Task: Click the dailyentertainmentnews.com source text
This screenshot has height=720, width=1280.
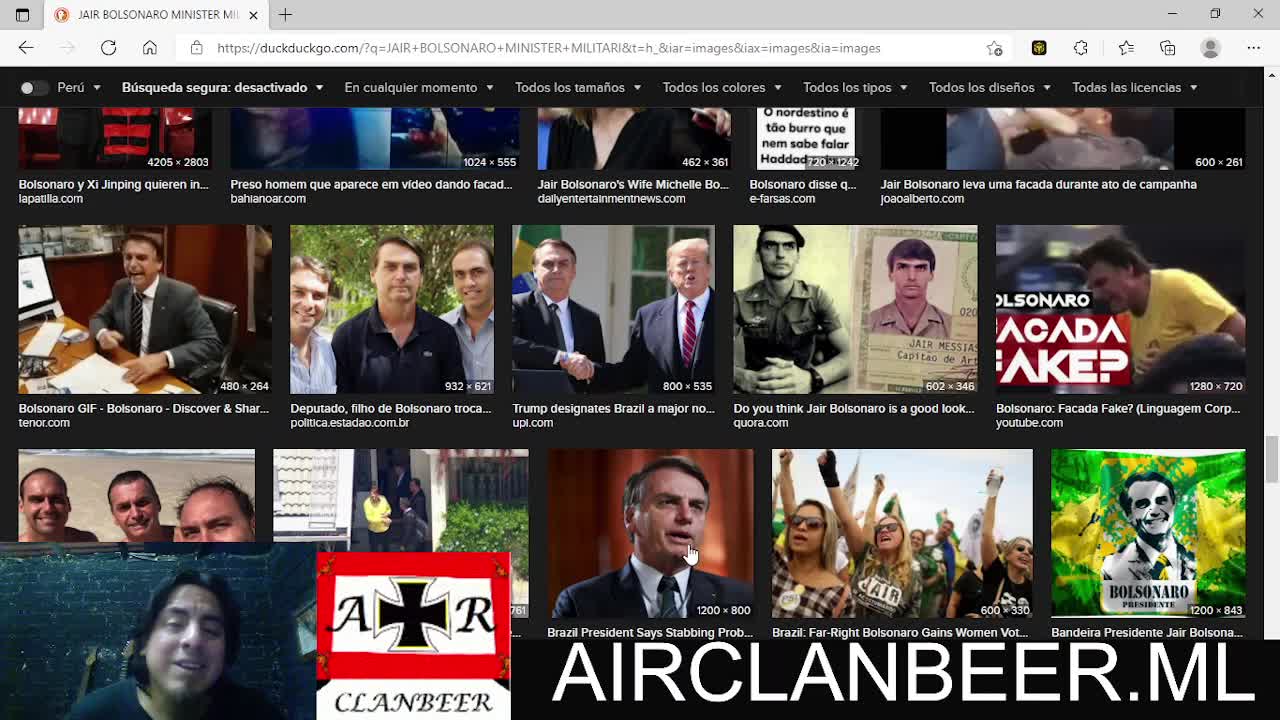Action: (x=611, y=198)
